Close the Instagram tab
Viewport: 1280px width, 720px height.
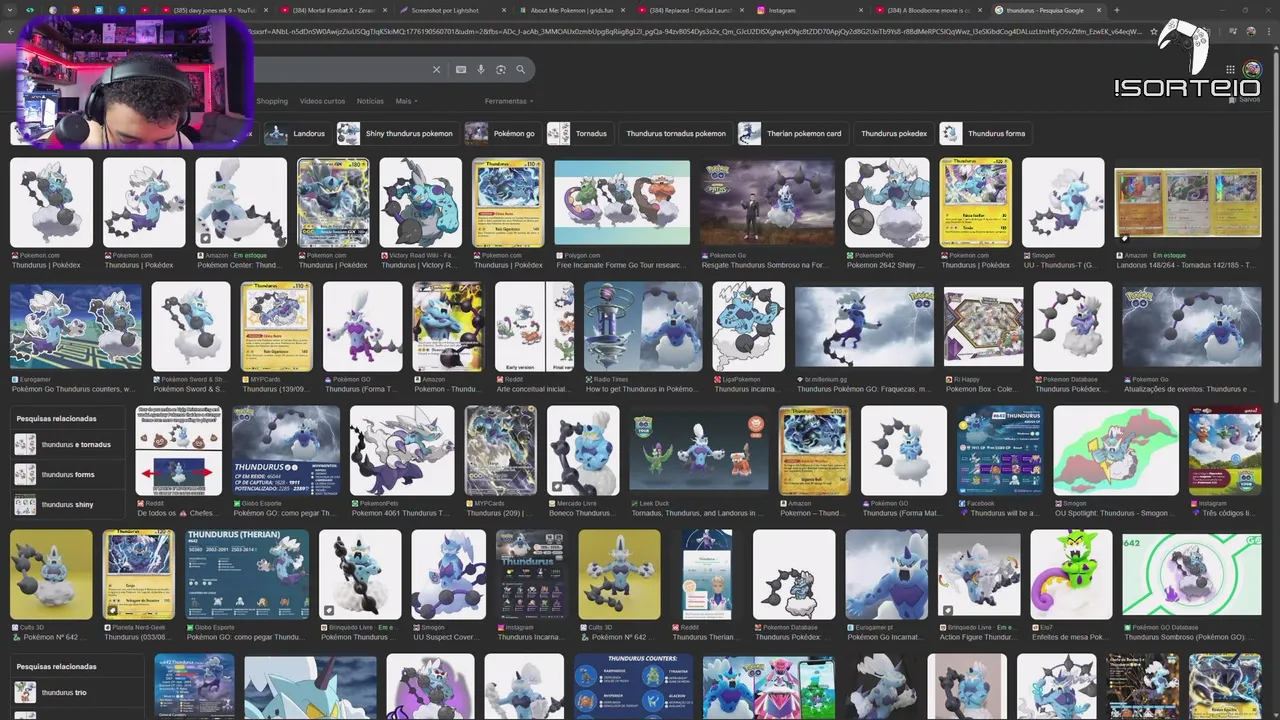[x=862, y=10]
